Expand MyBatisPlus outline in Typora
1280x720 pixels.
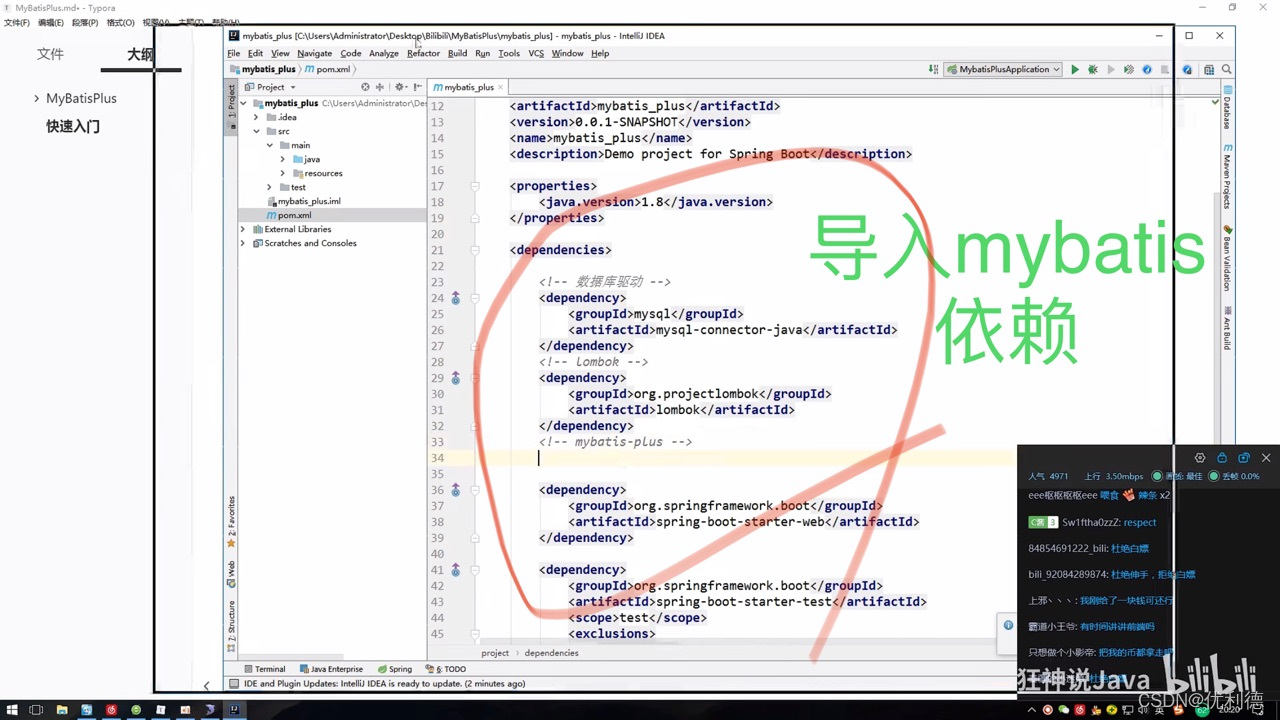click(x=36, y=98)
